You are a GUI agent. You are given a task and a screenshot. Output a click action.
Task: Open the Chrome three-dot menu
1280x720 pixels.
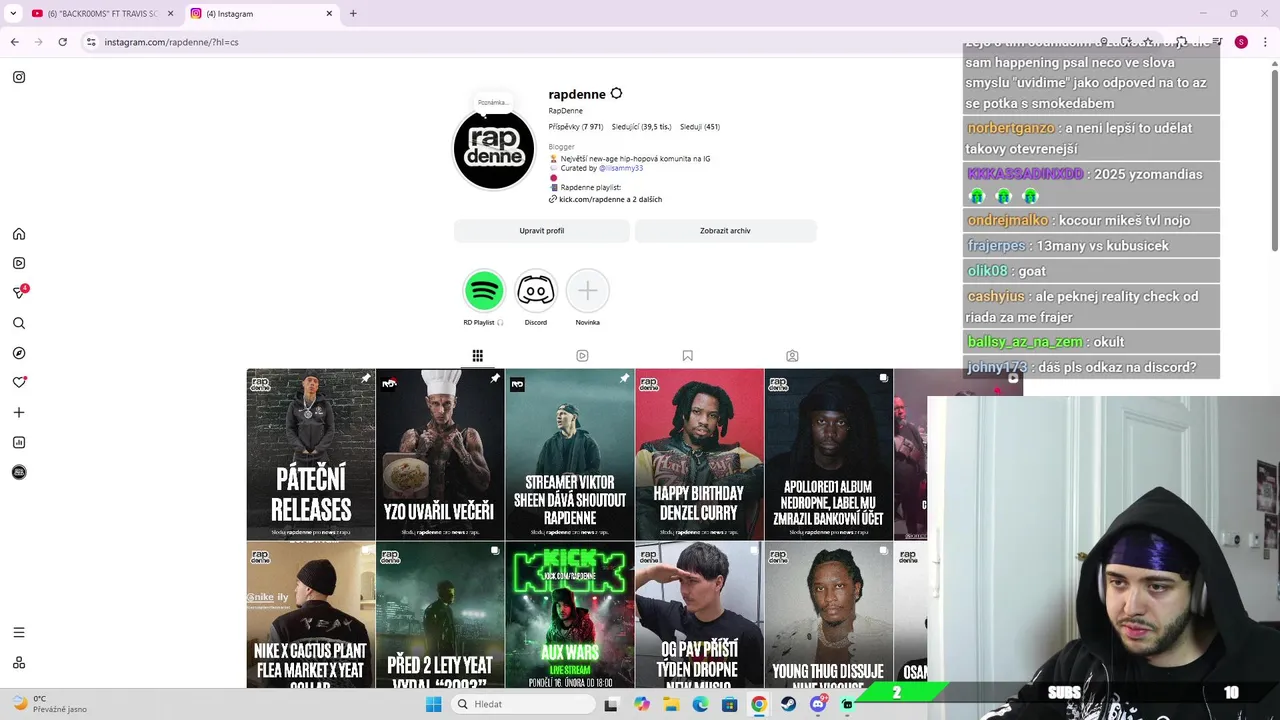[x=1265, y=42]
